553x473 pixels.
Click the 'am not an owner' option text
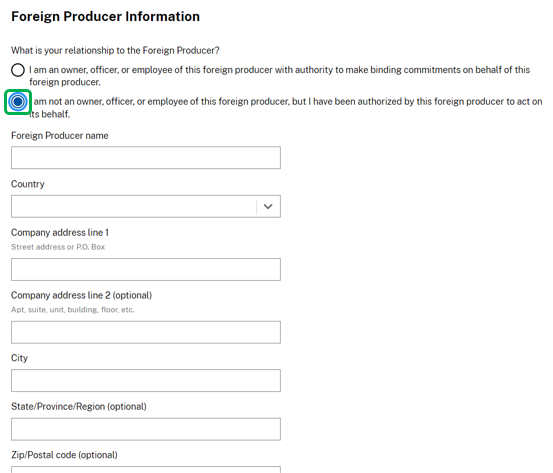[x=286, y=108]
